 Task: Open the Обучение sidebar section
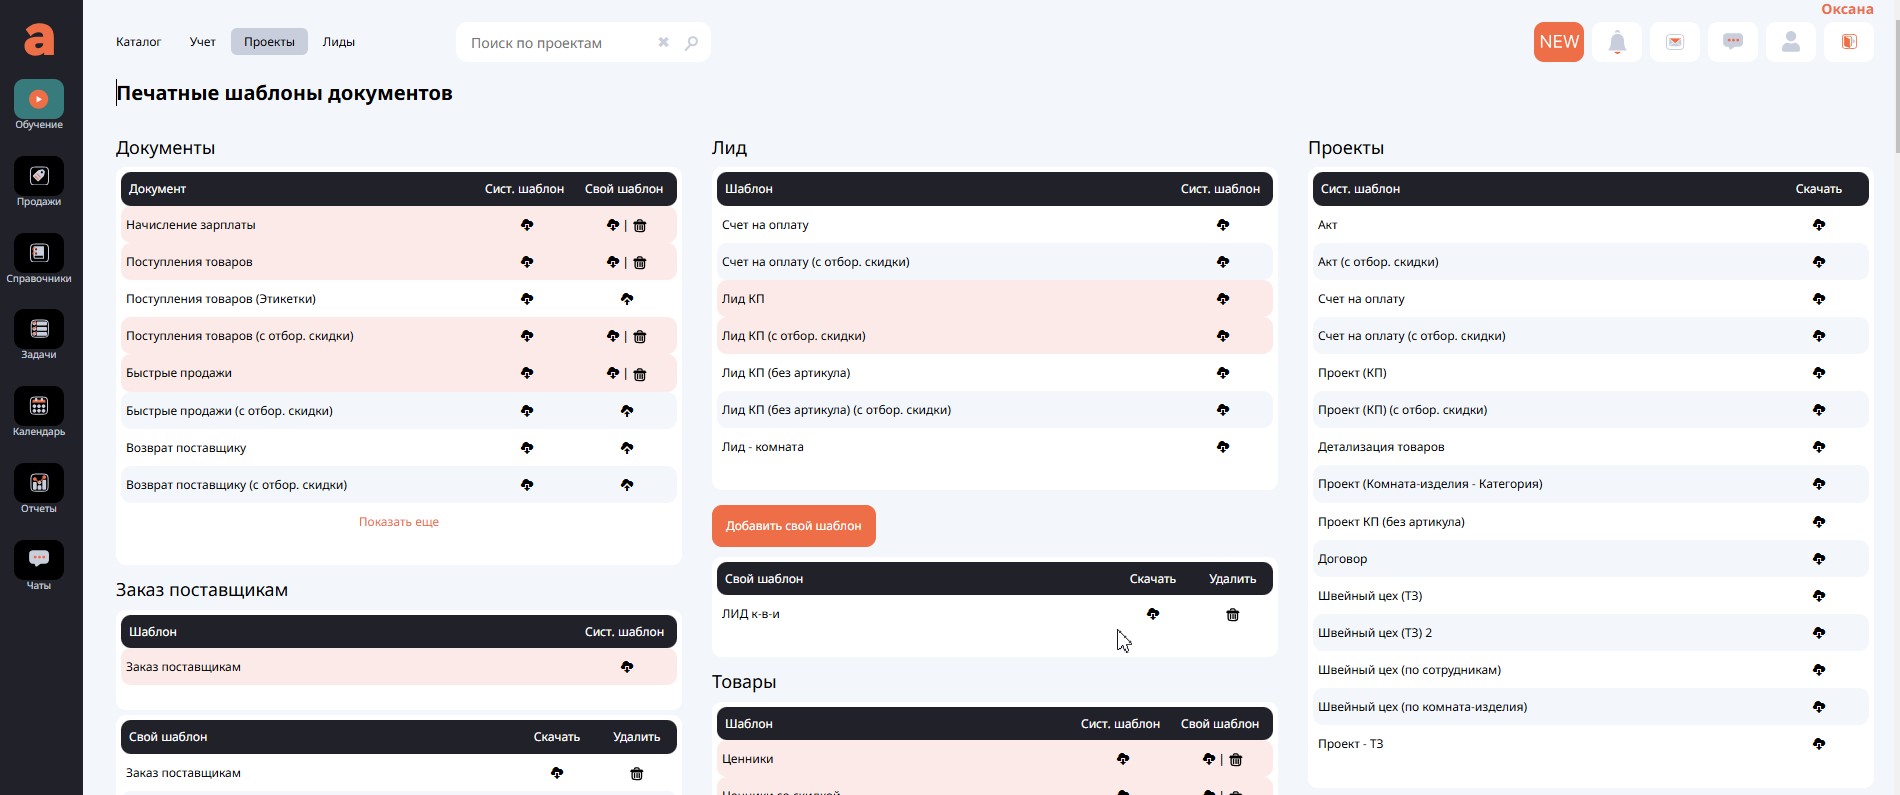pyautogui.click(x=39, y=100)
